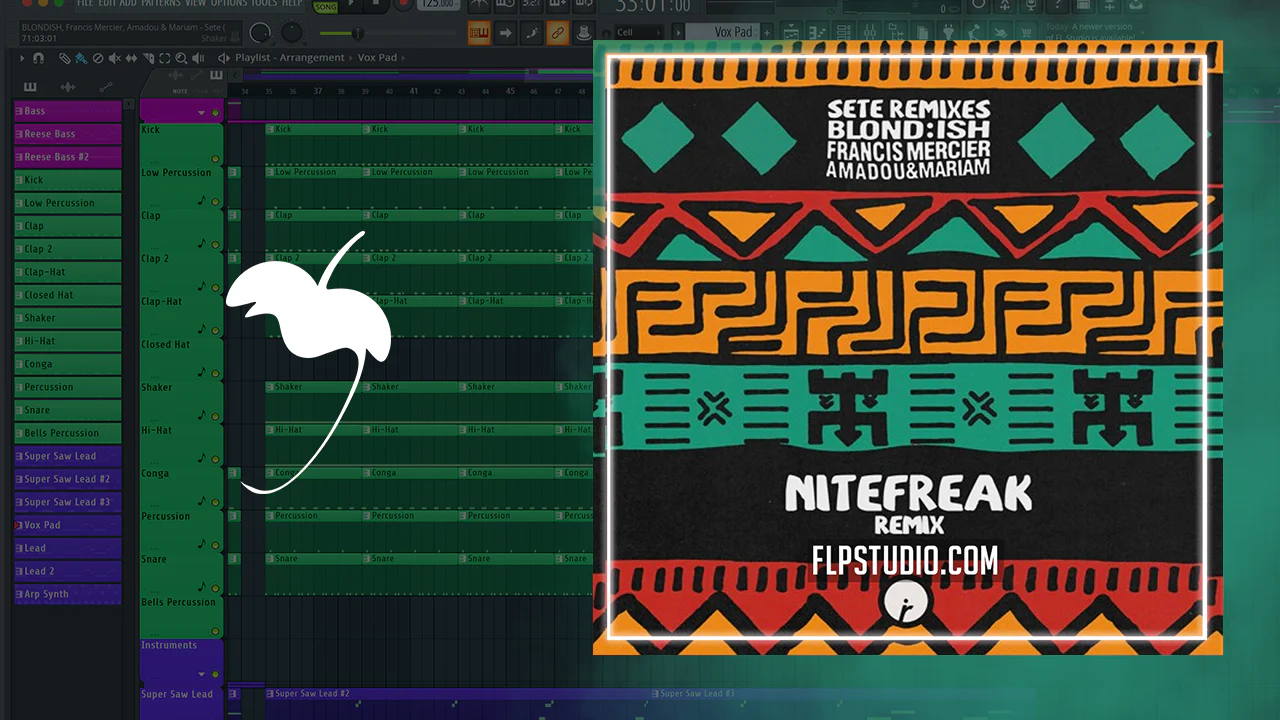Collapse the Instruments group track arrow
The image size is (1280, 720).
[x=201, y=674]
